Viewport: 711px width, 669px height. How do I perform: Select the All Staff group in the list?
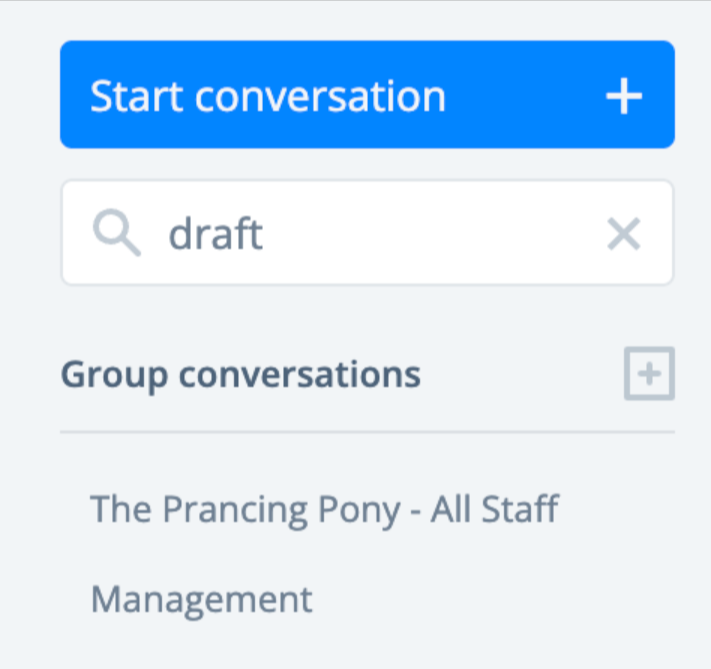[x=324, y=510]
